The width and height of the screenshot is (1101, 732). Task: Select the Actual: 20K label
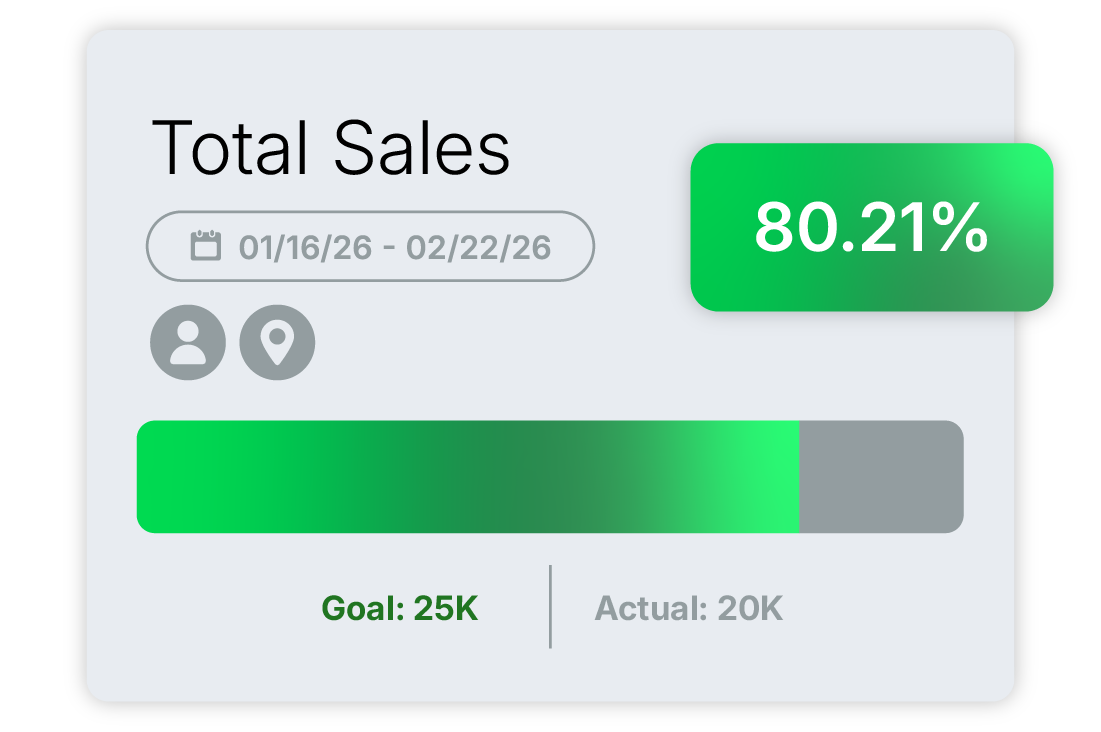pos(688,608)
